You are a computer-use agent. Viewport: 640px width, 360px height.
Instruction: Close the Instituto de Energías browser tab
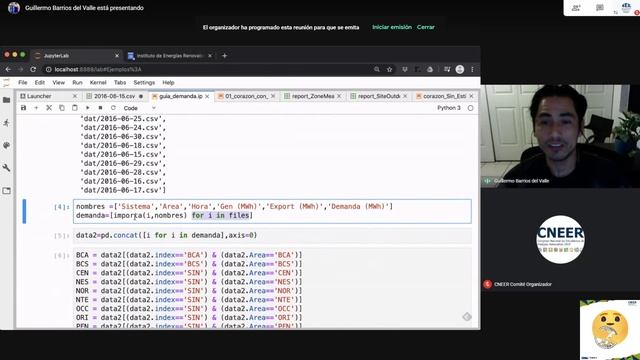(210, 56)
